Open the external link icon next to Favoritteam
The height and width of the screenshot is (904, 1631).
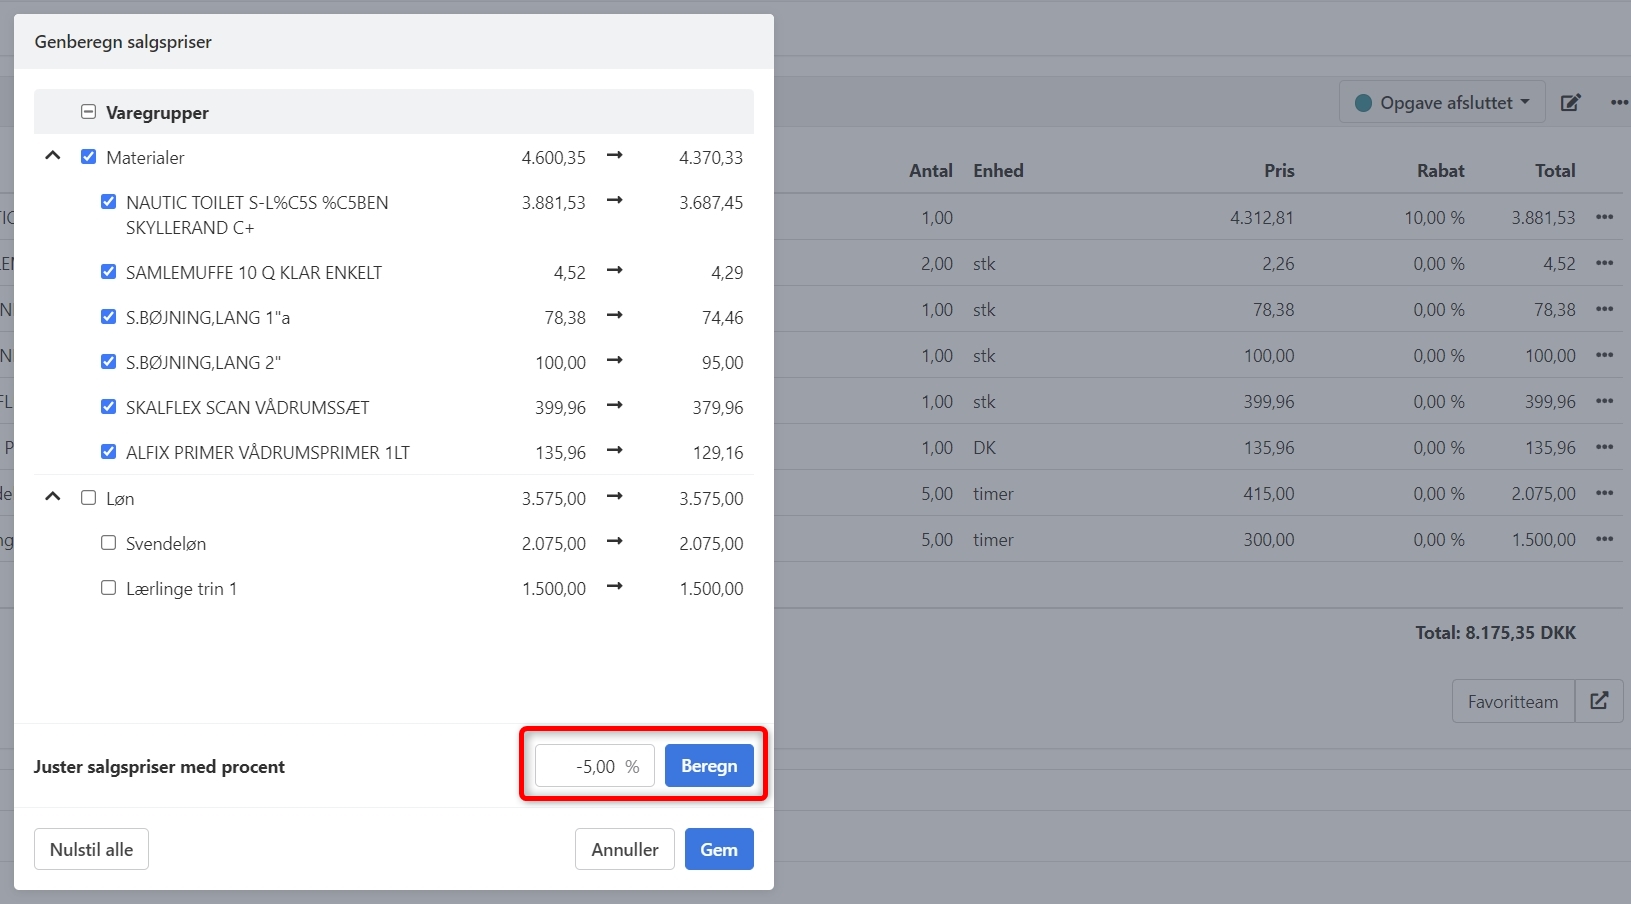[x=1598, y=701]
